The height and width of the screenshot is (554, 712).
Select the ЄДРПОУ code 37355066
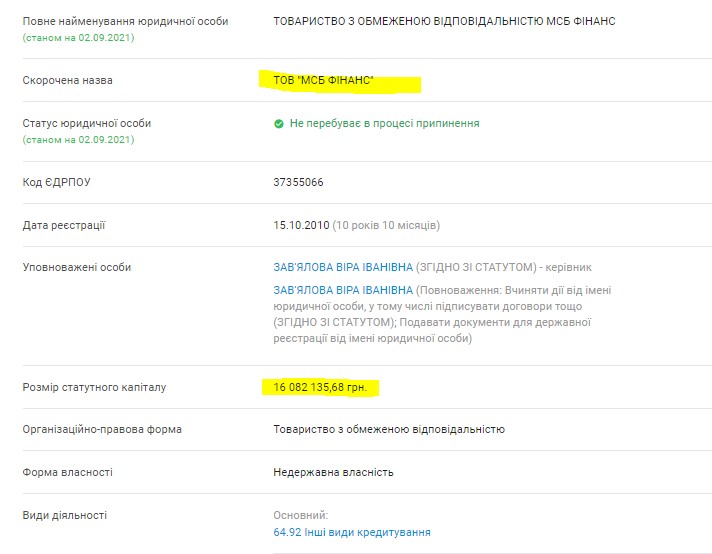click(298, 183)
